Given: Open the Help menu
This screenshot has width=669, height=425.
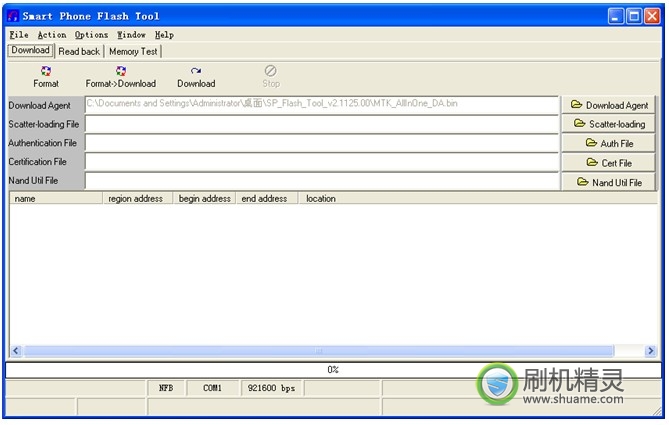Looking at the screenshot, I should pos(164,35).
